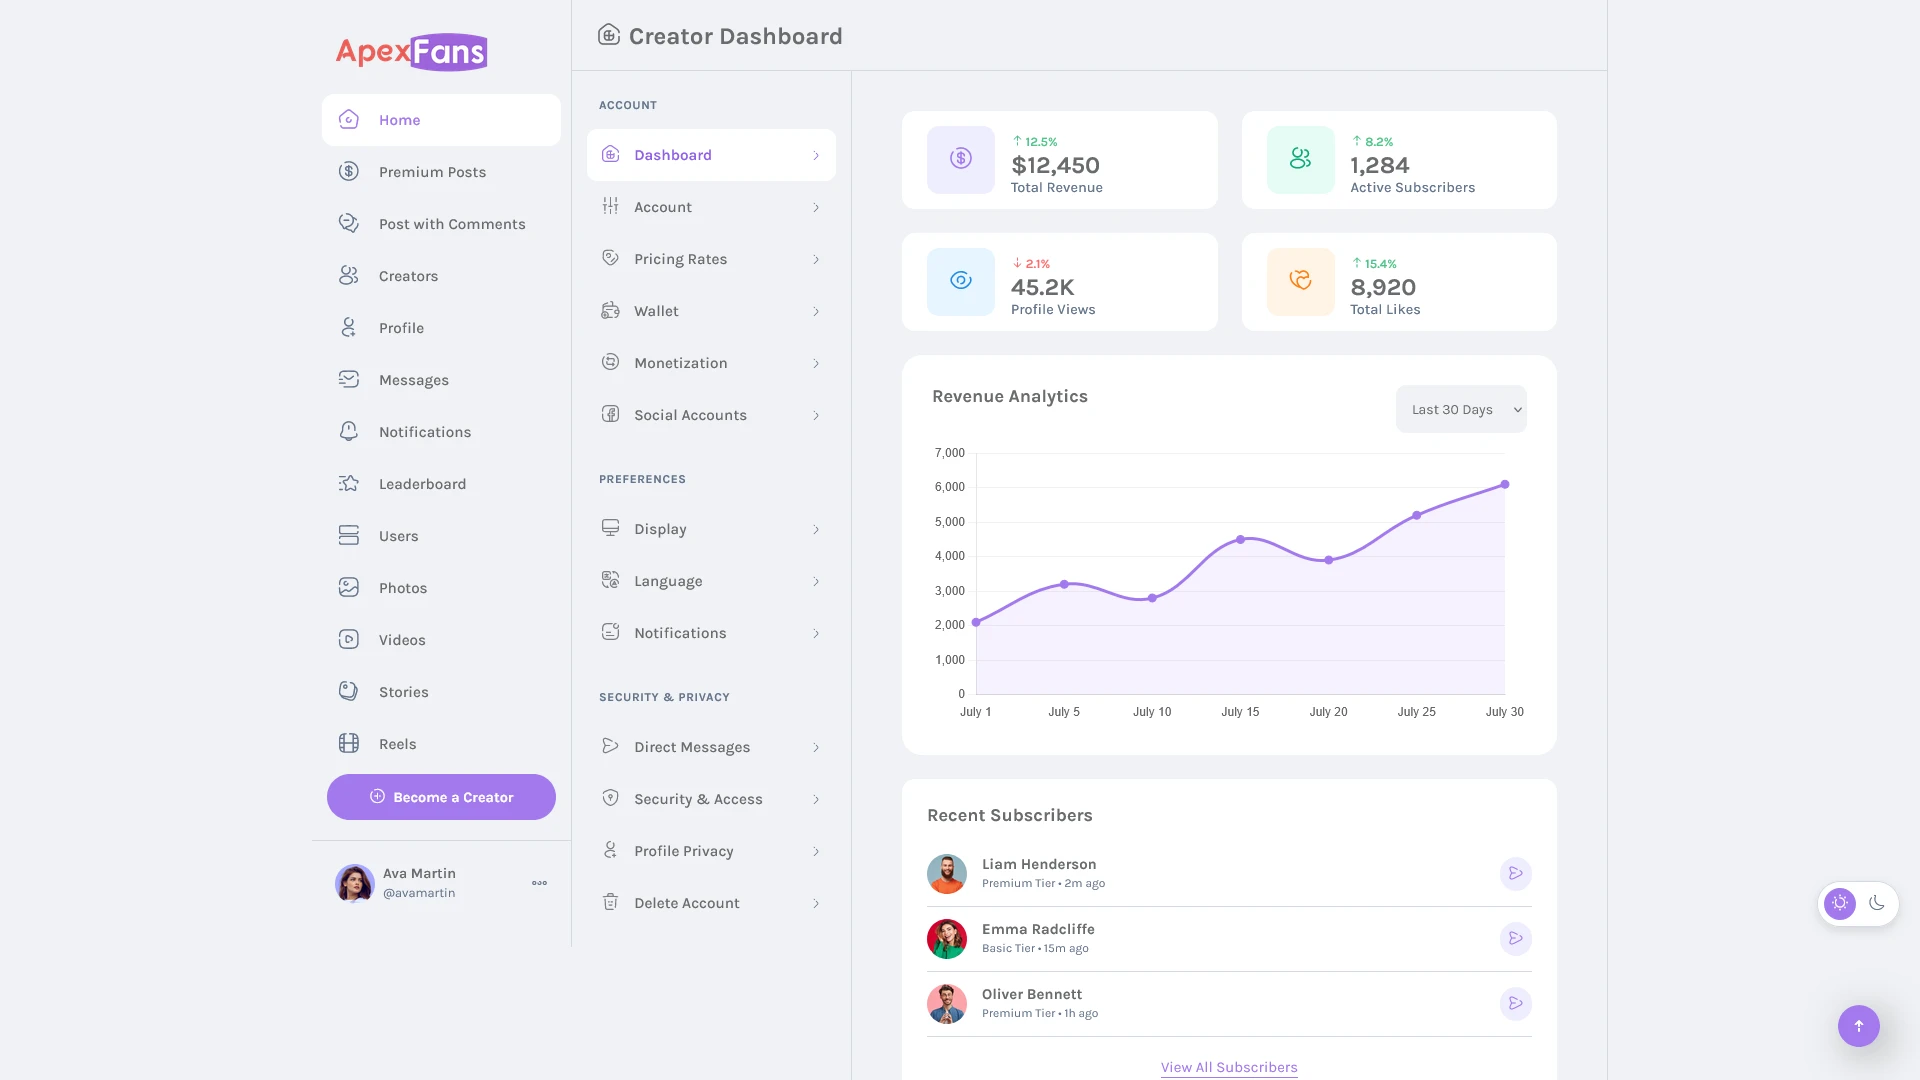1920x1080 pixels.
Task: Click the Messages envelope icon
Action: coord(348,380)
